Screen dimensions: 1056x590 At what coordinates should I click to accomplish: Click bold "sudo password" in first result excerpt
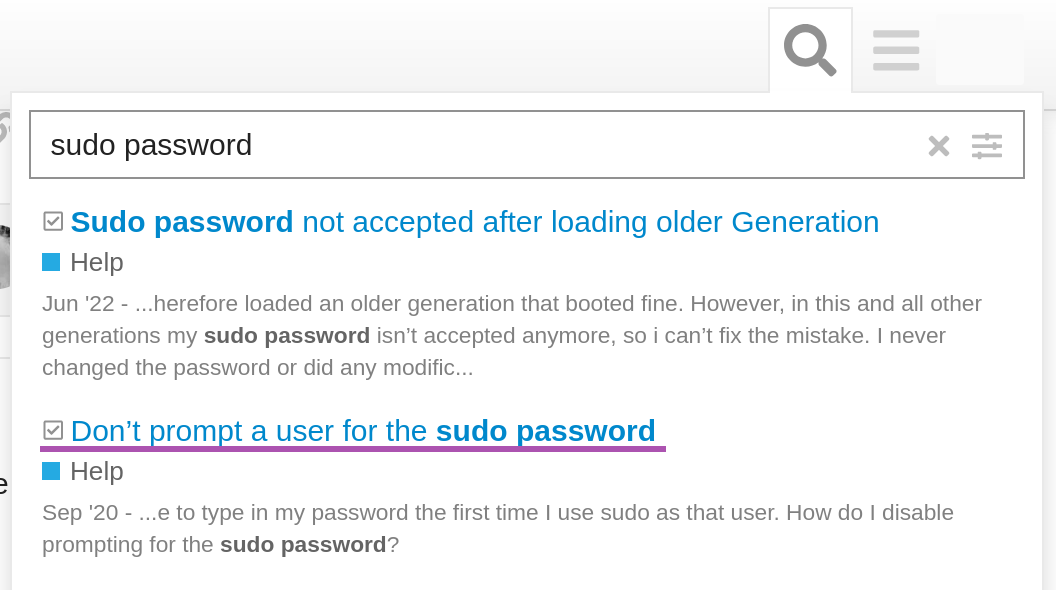286,335
